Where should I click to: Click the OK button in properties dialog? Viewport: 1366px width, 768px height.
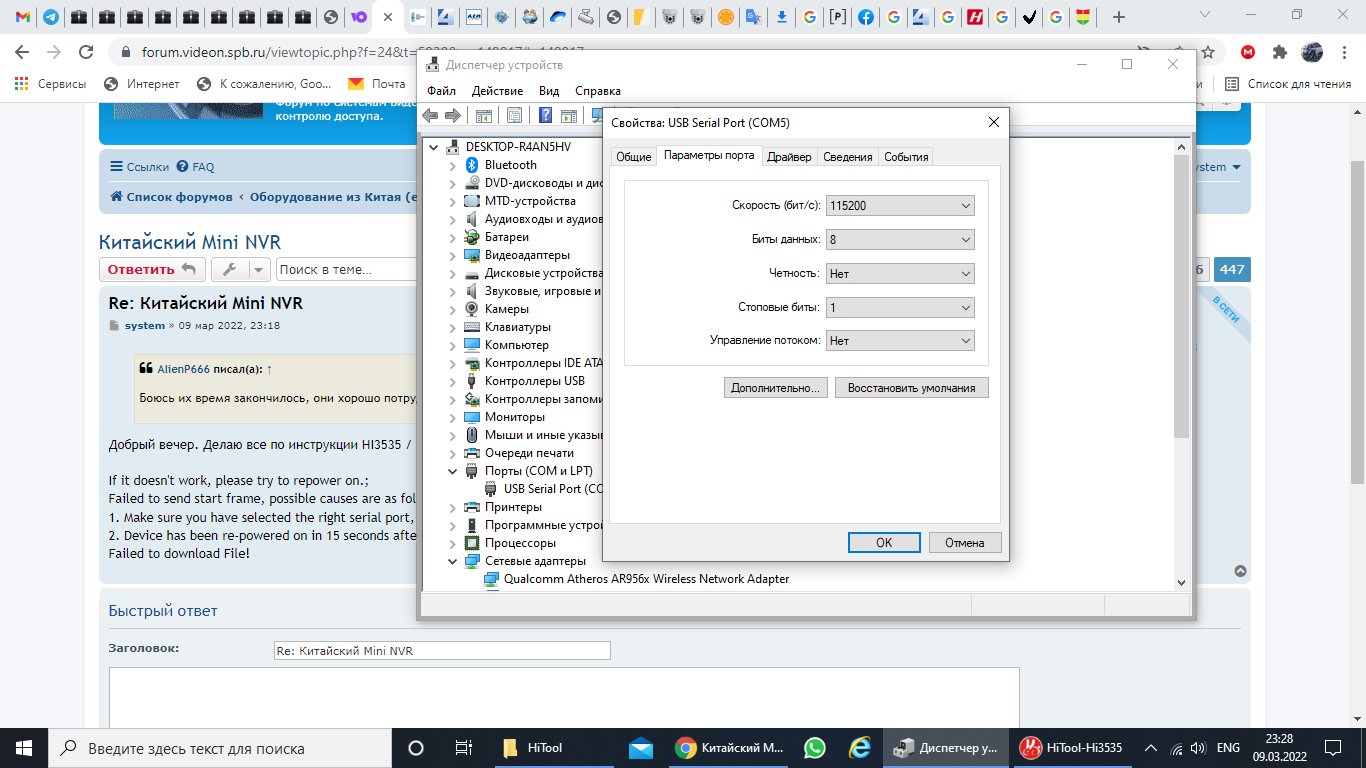pos(884,543)
